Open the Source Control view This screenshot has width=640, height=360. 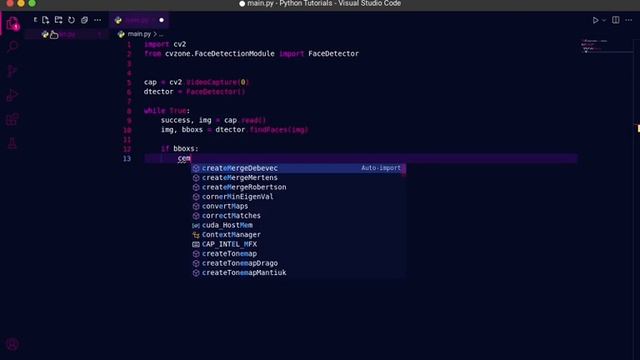12,71
